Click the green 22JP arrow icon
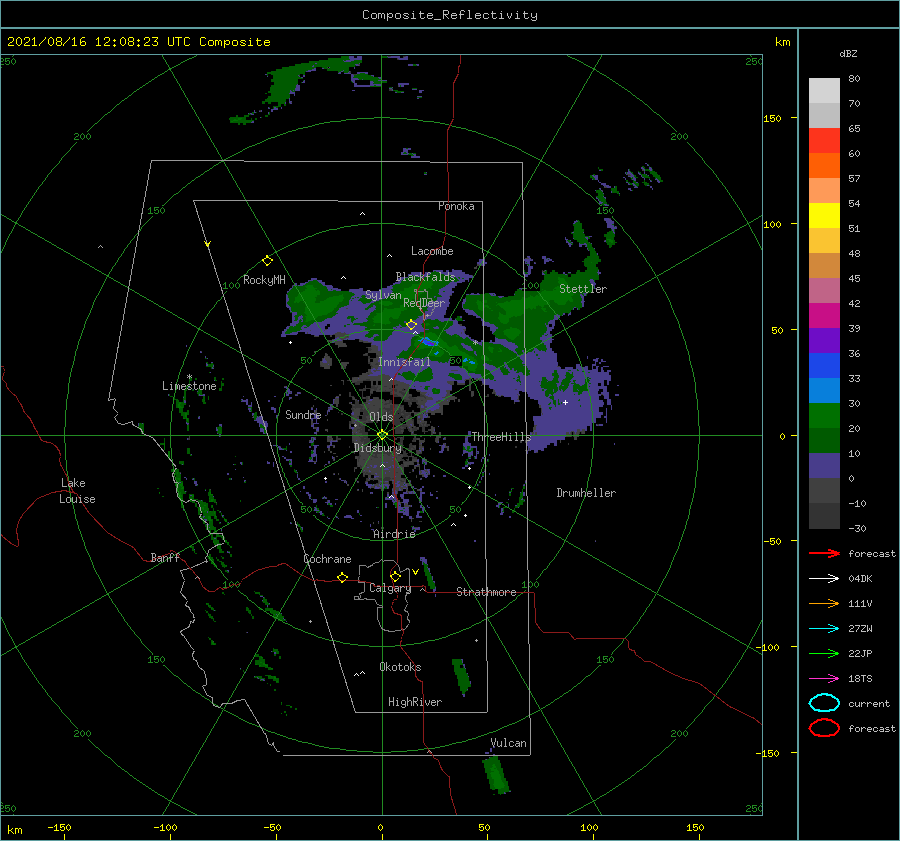 click(824, 653)
